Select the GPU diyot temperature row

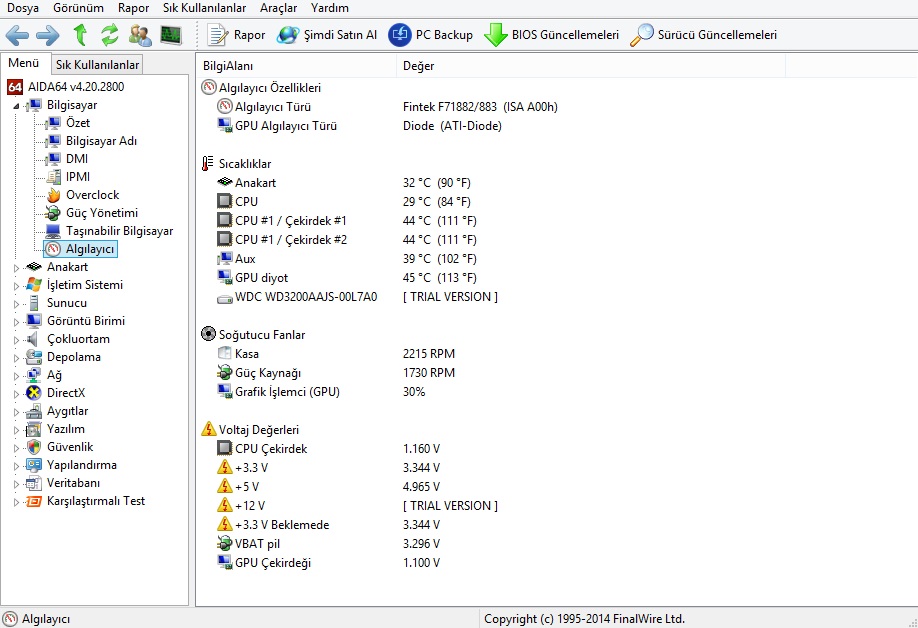click(x=347, y=278)
